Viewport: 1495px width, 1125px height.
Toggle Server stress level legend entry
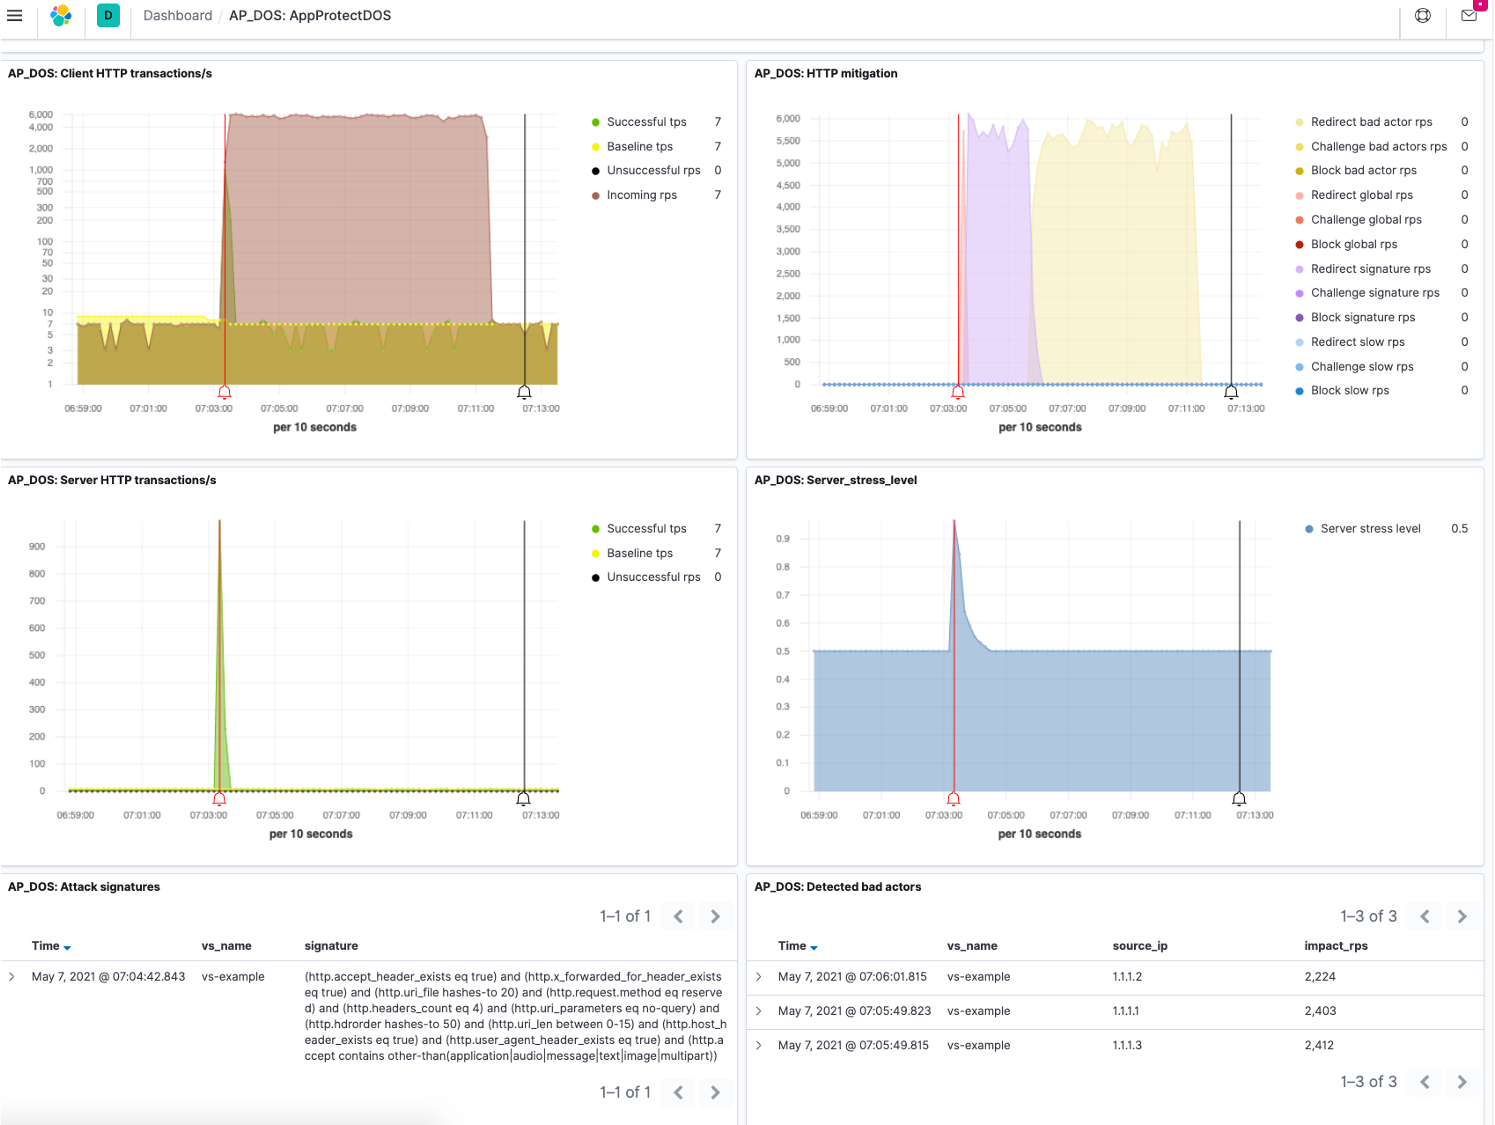1370,529
